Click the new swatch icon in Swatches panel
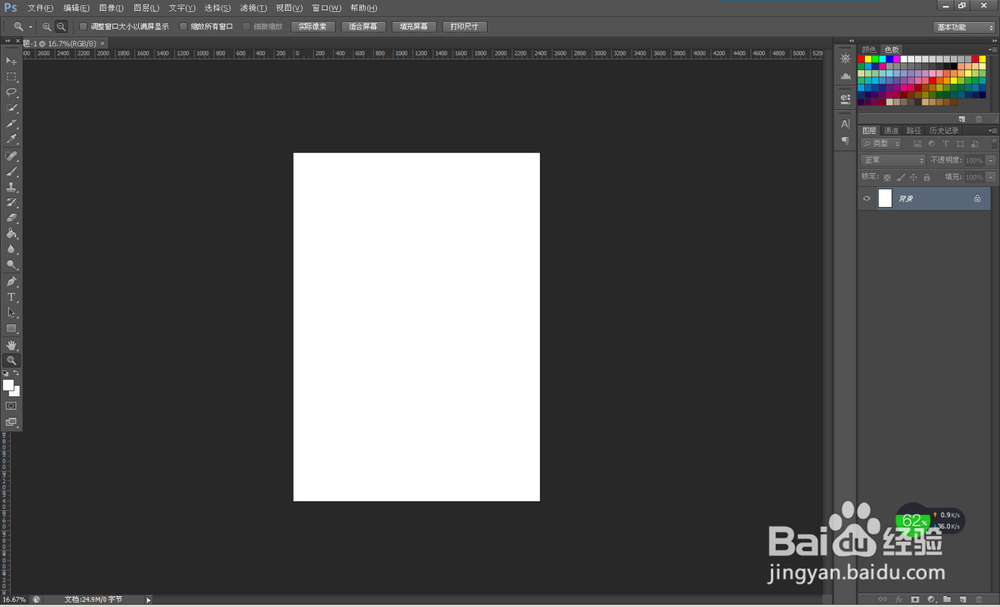Viewport: 1000px width, 607px height. pos(963,117)
